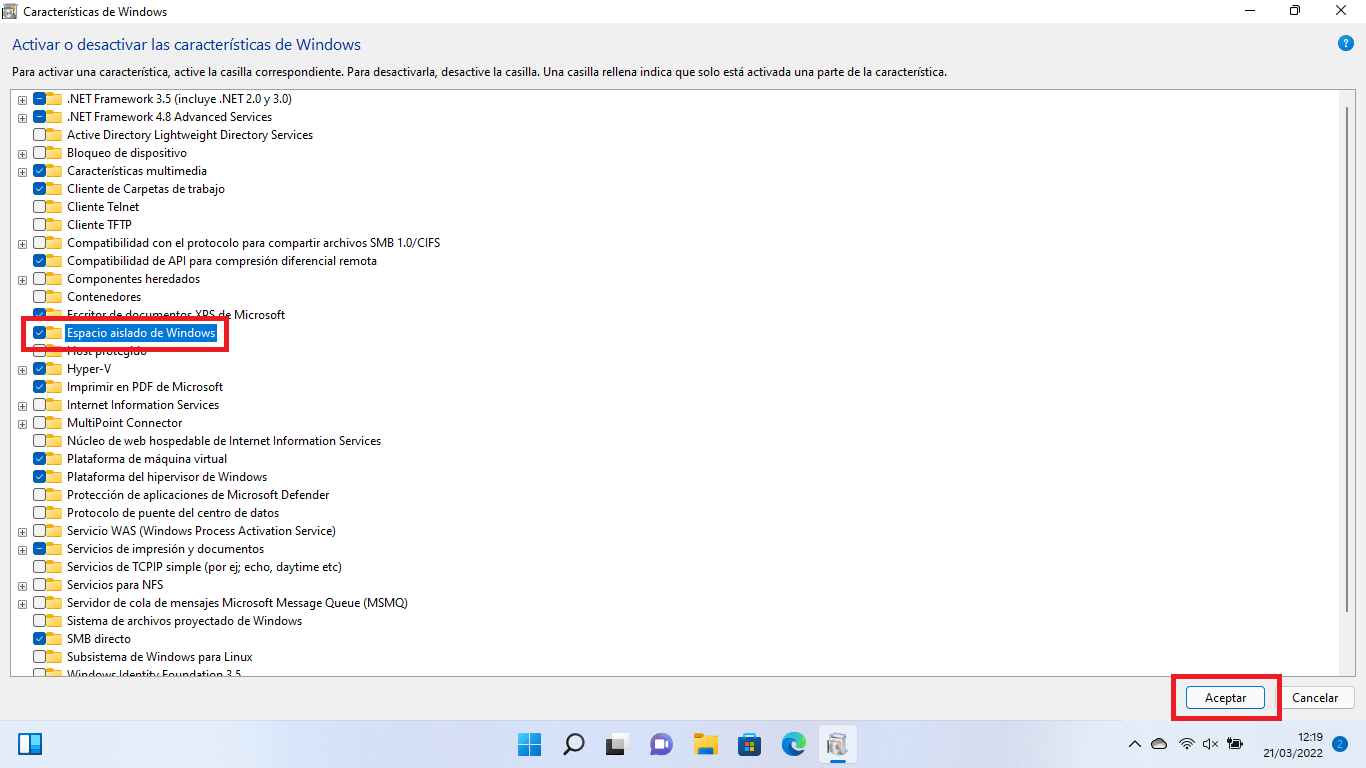Click the Cancelar button

click(1315, 698)
